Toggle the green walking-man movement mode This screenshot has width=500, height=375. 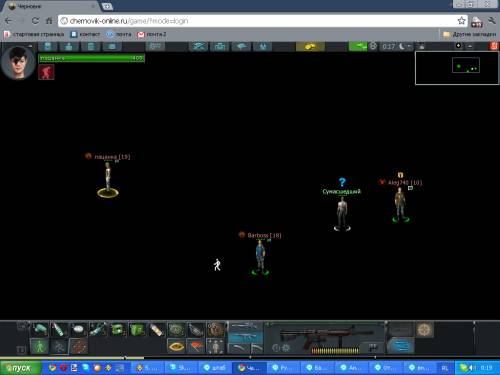[x=39, y=346]
